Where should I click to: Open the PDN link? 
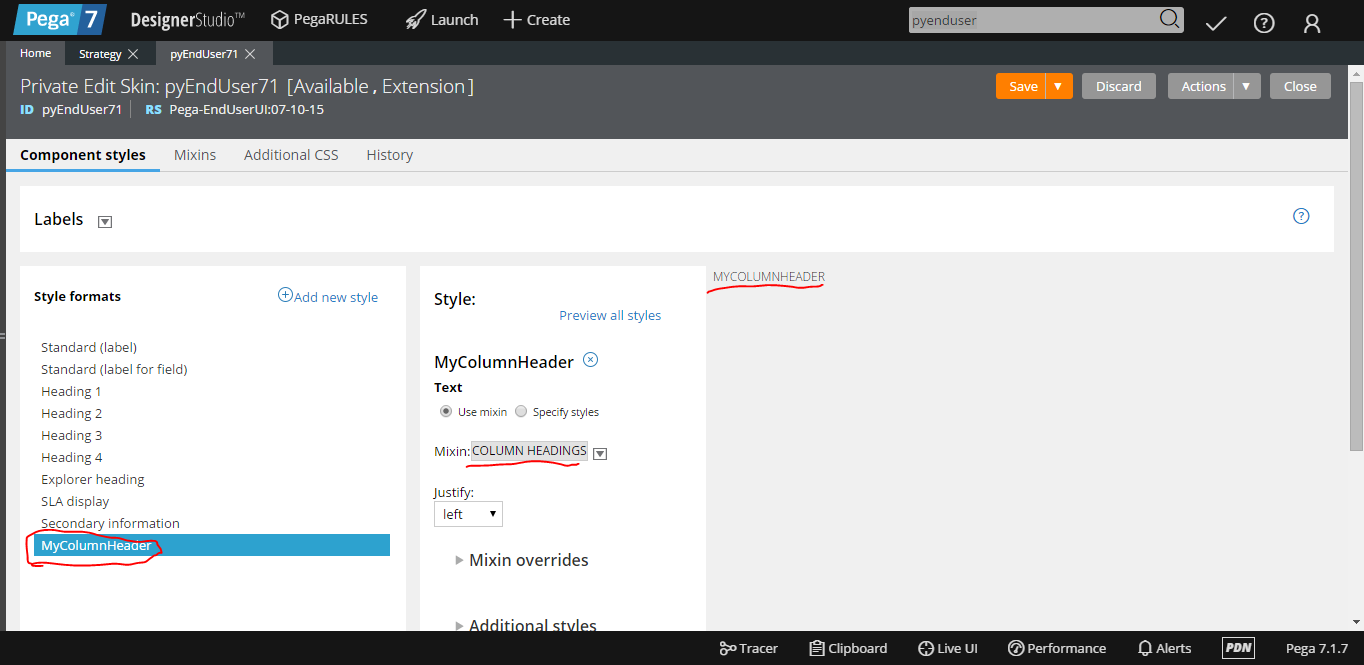coord(1238,648)
